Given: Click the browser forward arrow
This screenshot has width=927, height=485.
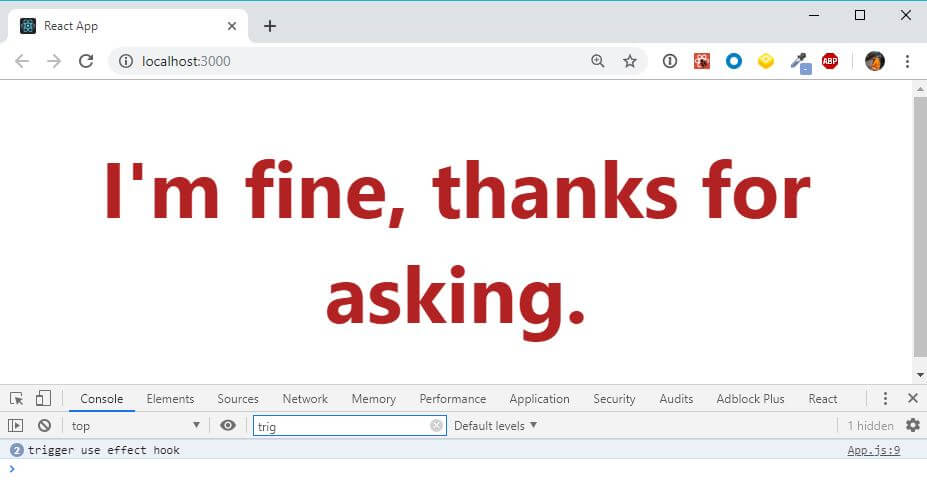Looking at the screenshot, I should click(x=54, y=61).
